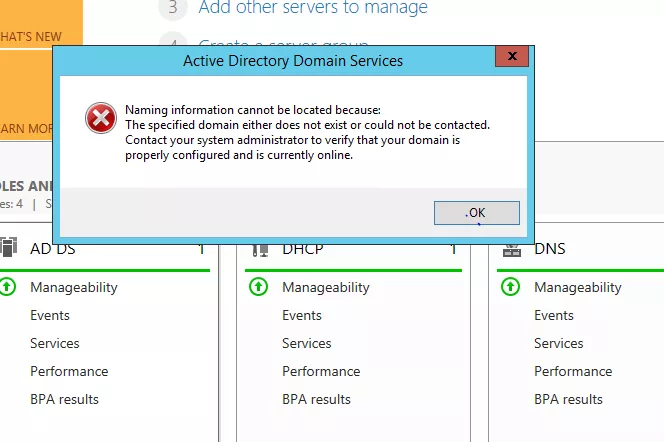Click the step 3 number circle
Viewport: 664px width, 442px height.
(x=173, y=8)
